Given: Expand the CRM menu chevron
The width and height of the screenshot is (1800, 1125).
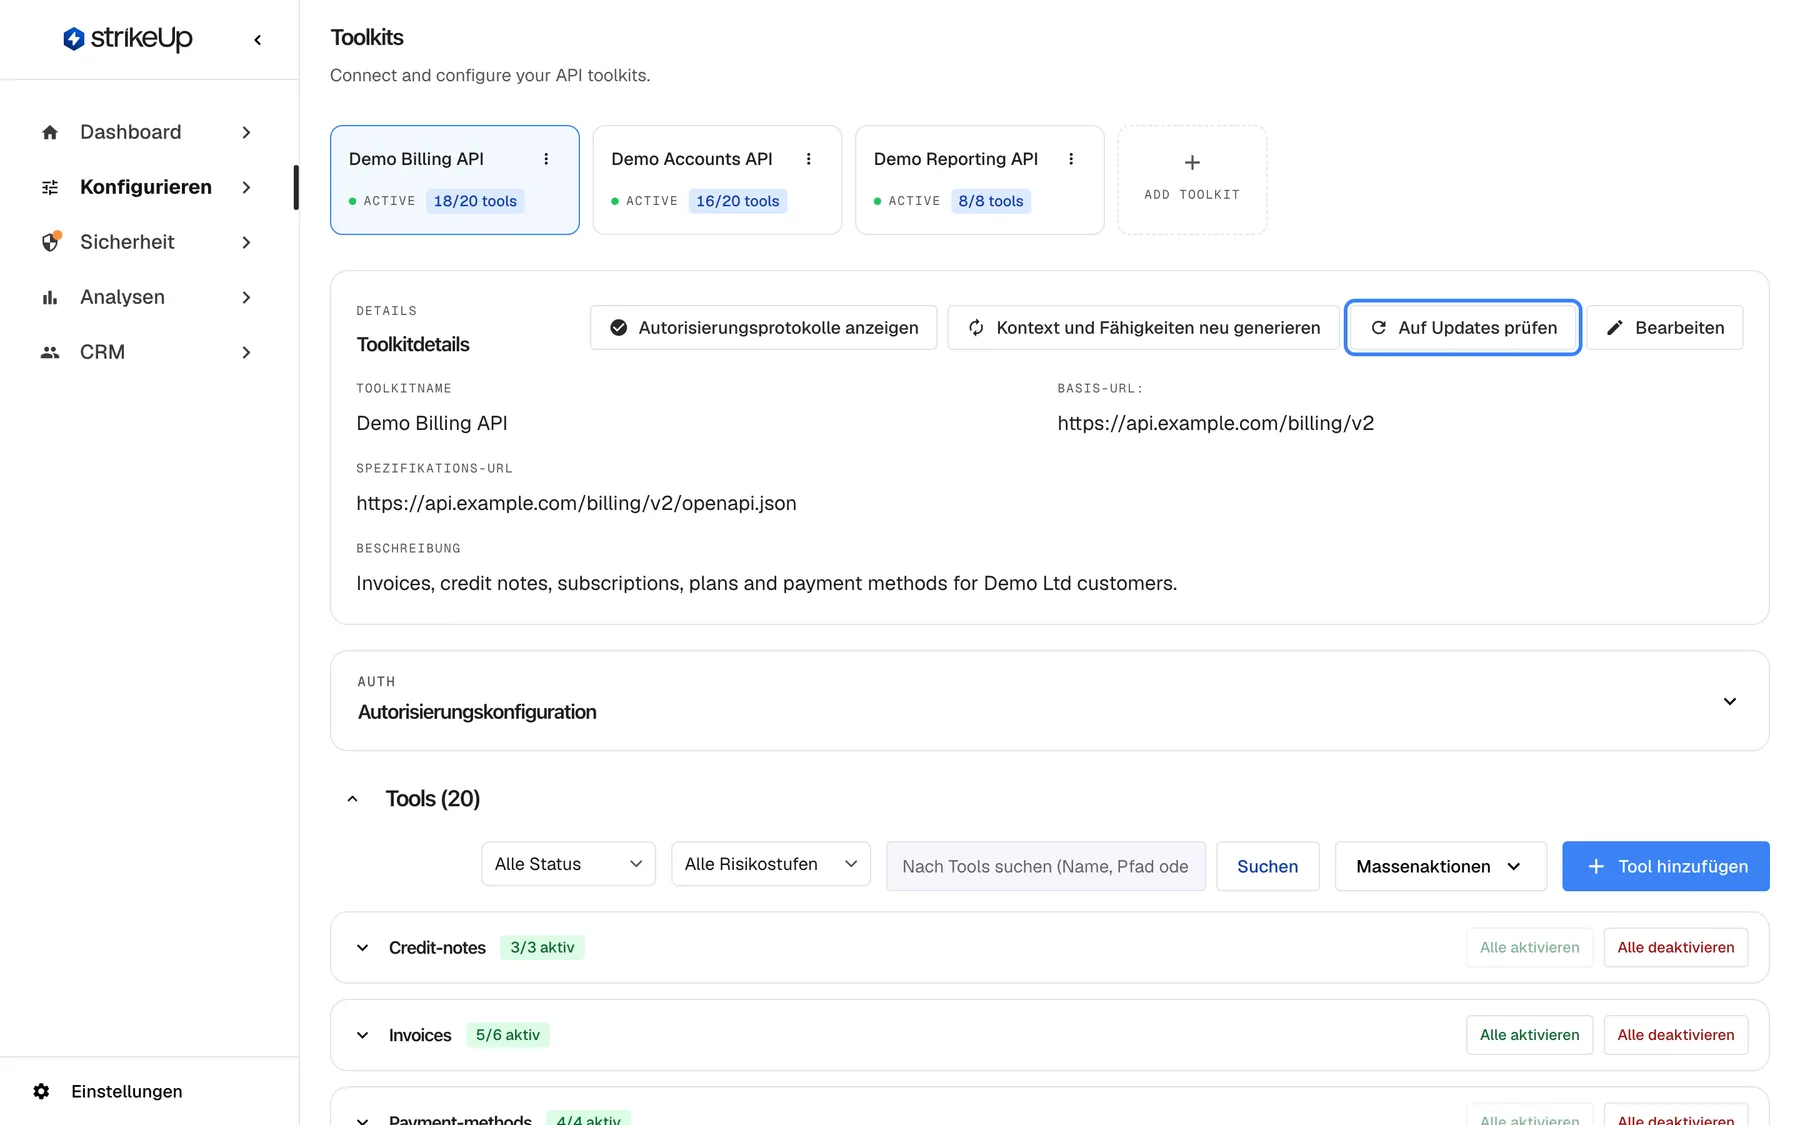Looking at the screenshot, I should (246, 352).
